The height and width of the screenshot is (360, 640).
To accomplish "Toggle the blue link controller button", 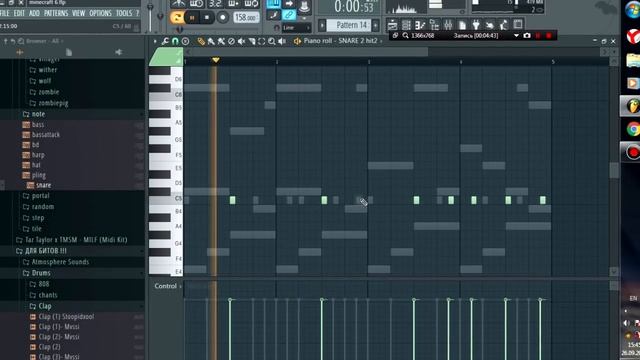I will point(289,16).
